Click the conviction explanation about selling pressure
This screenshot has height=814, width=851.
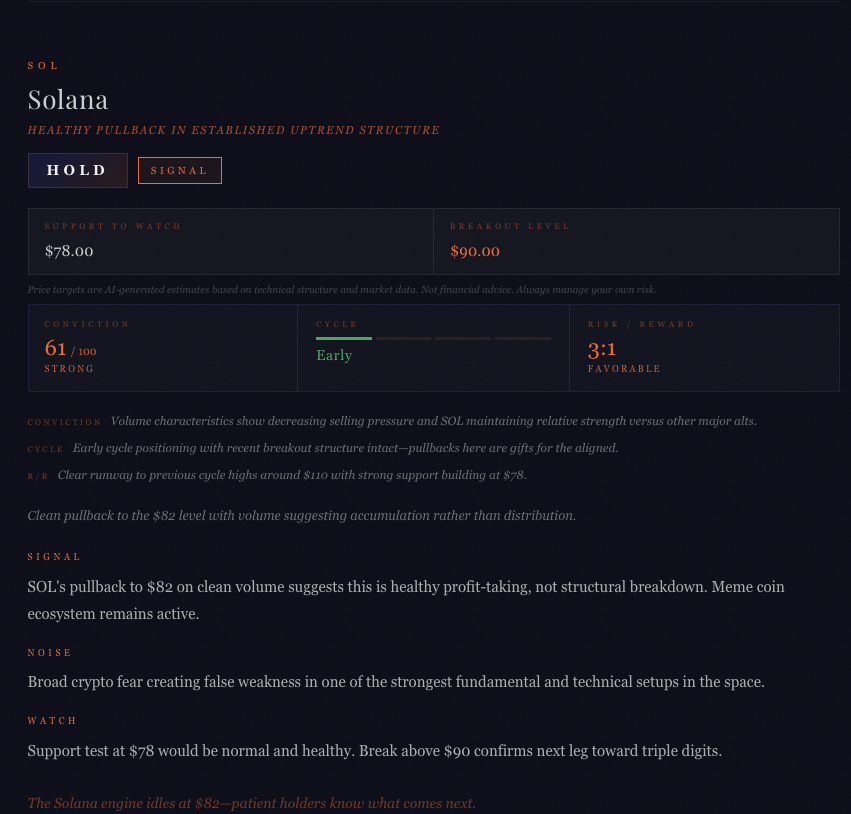click(x=434, y=421)
